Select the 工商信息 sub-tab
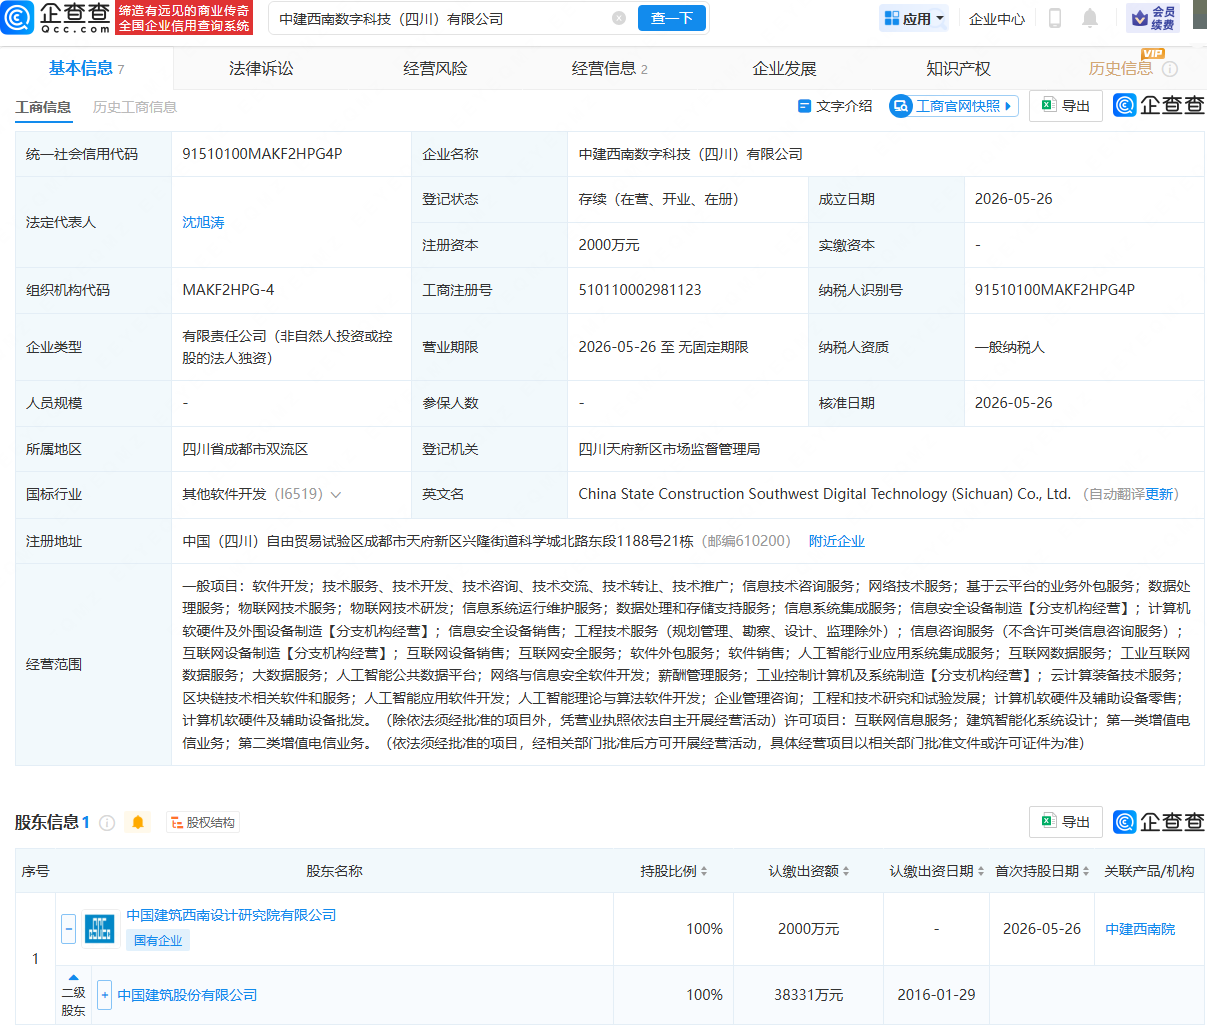 point(43,107)
